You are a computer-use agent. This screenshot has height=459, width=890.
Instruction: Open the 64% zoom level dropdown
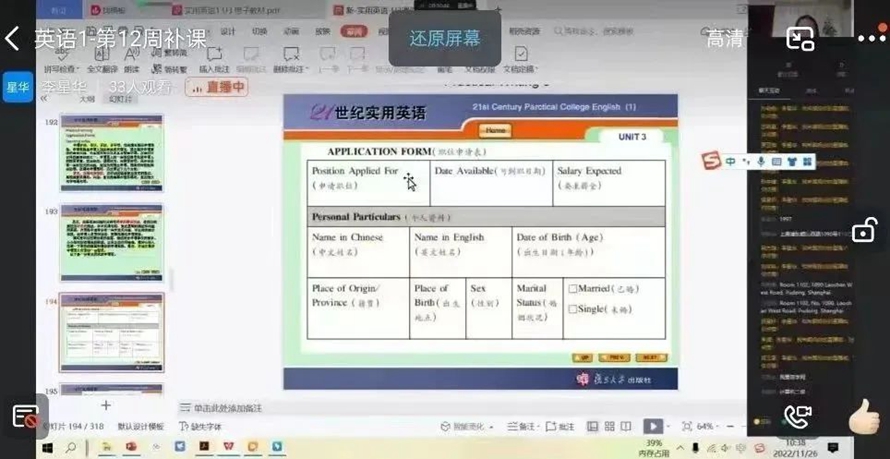tap(707, 427)
